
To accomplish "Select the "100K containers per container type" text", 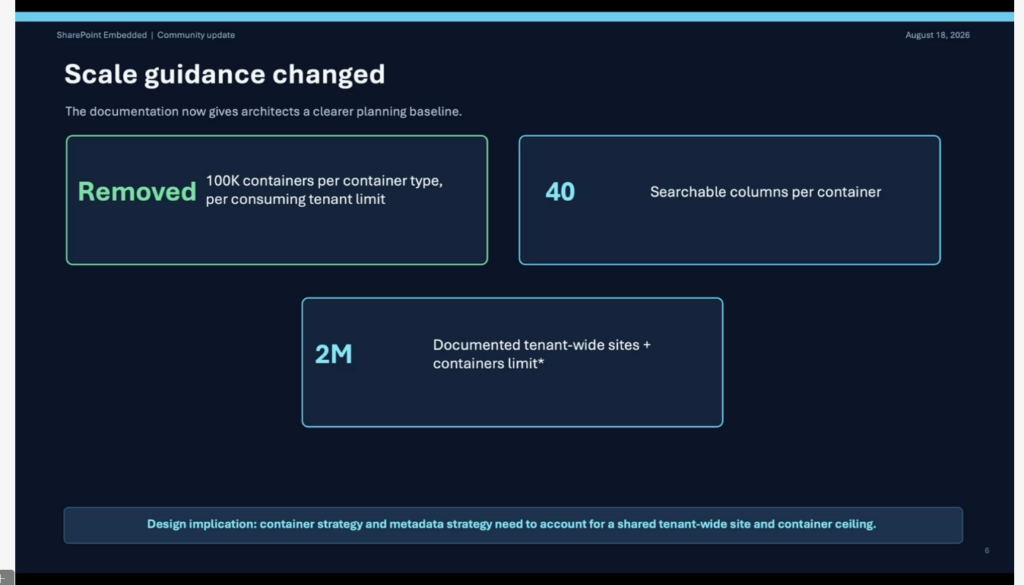I will pyautogui.click(x=324, y=181).
